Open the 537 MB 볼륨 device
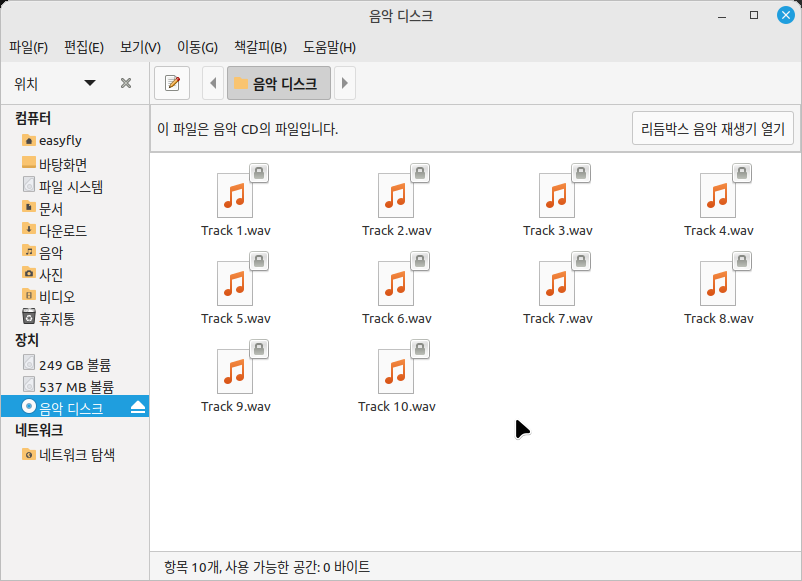The image size is (802, 581). 75,387
